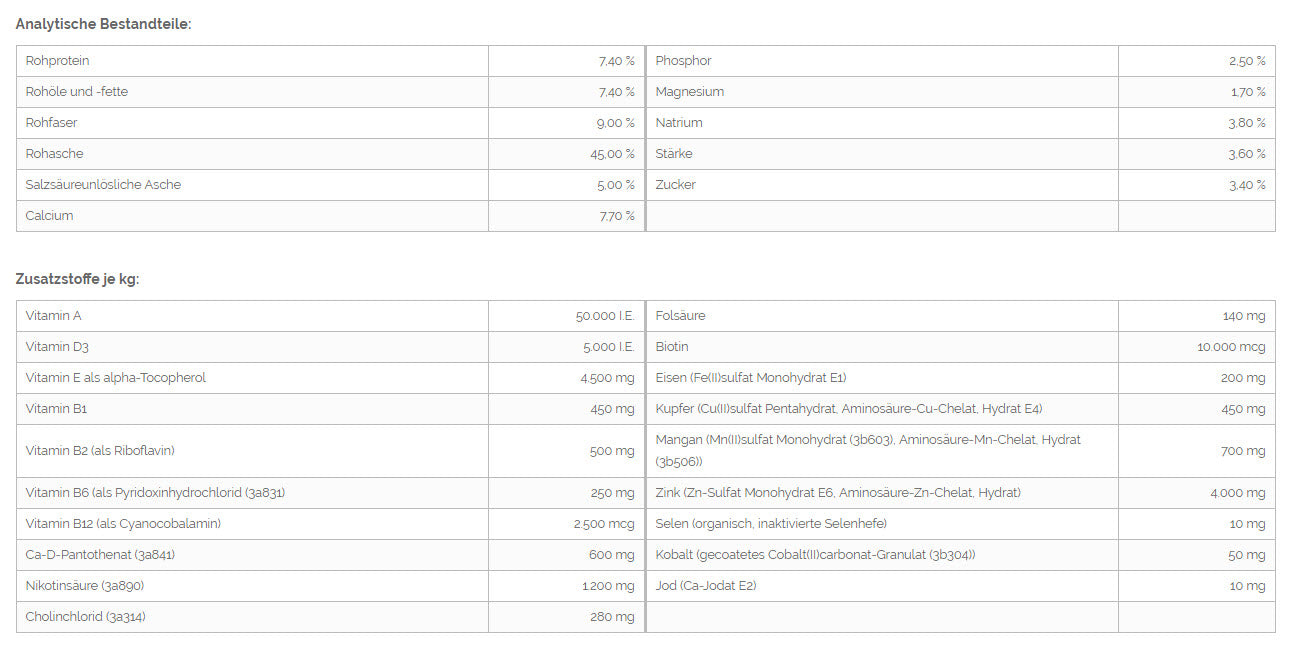Click the Zusatzstoffe je kg heading
Screen dimensions: 1292x645
point(77,279)
